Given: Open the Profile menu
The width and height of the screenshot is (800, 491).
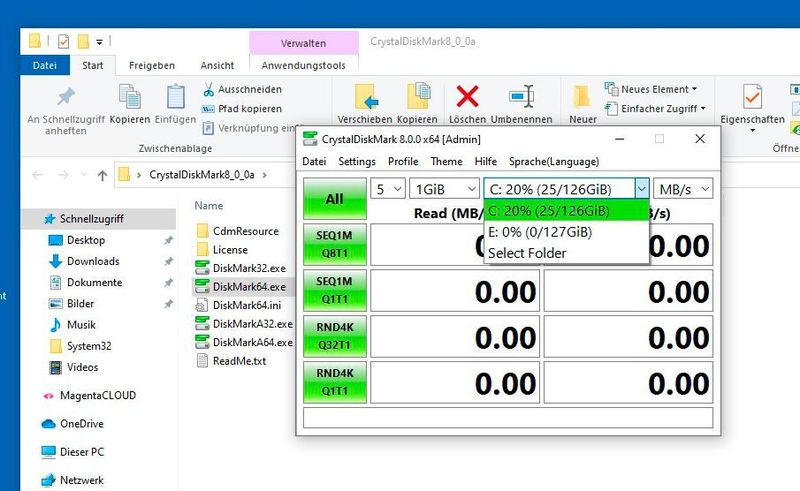Looking at the screenshot, I should 403,162.
